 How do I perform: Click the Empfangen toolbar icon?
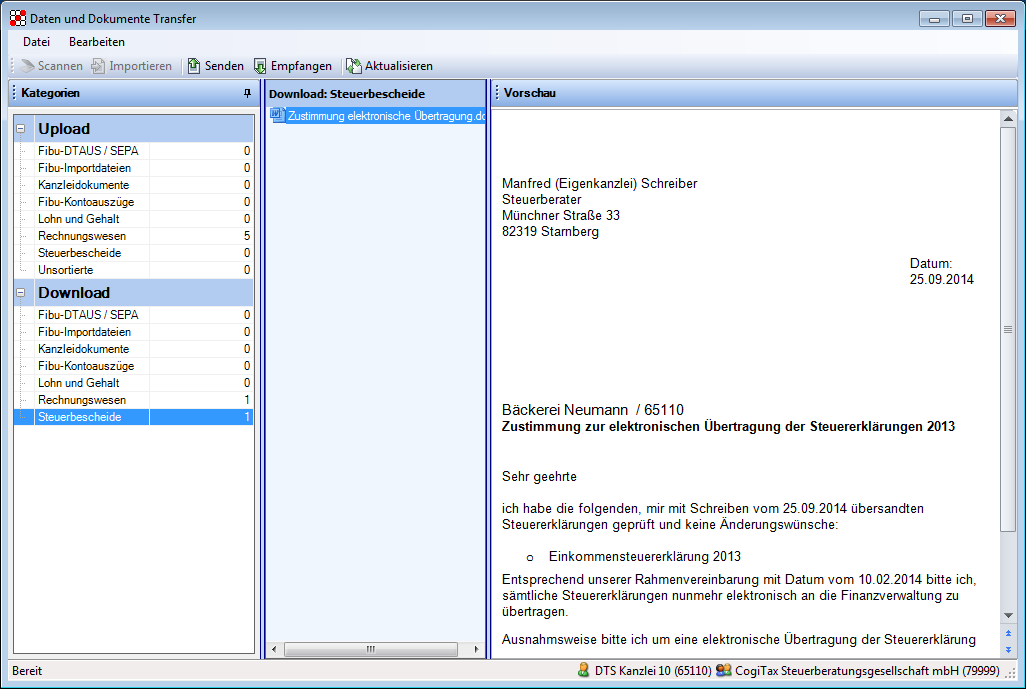(x=260, y=65)
